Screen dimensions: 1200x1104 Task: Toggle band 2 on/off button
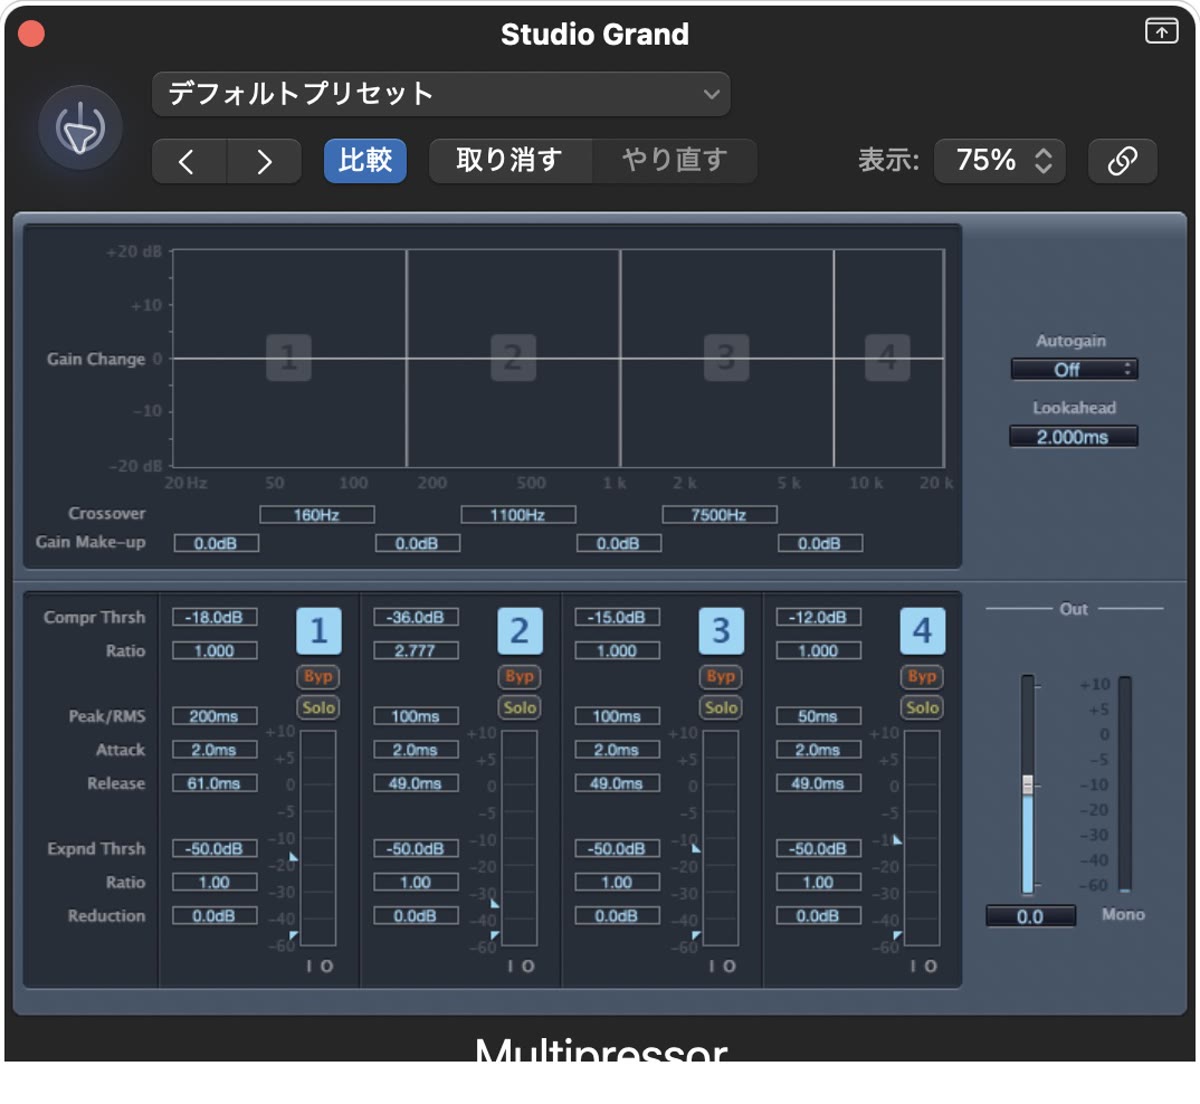pyautogui.click(x=520, y=631)
